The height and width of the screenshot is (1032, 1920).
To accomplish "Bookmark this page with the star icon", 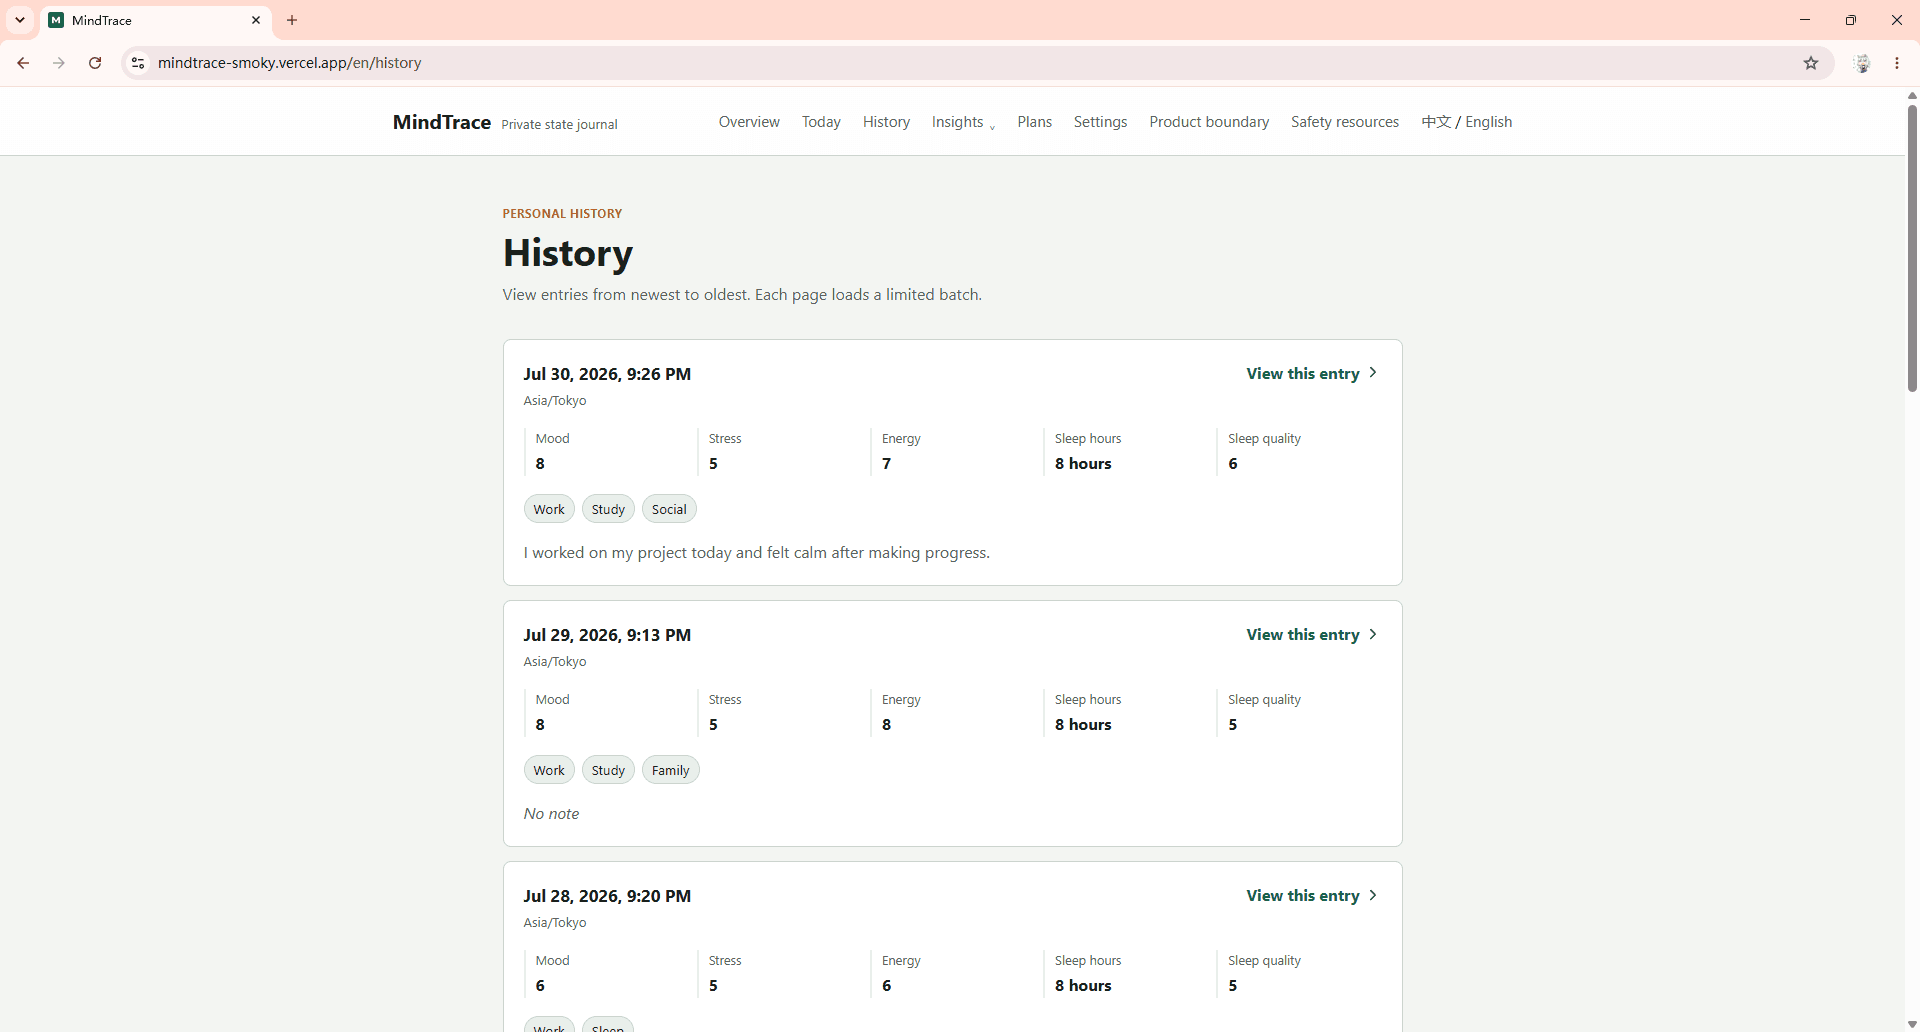I will (1811, 63).
